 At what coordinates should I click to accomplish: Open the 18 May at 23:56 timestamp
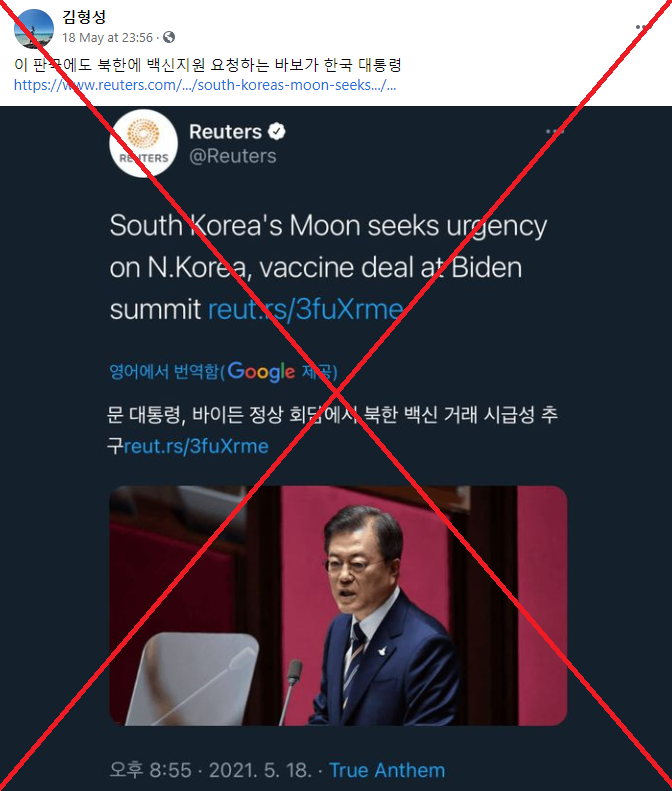[x=107, y=38]
